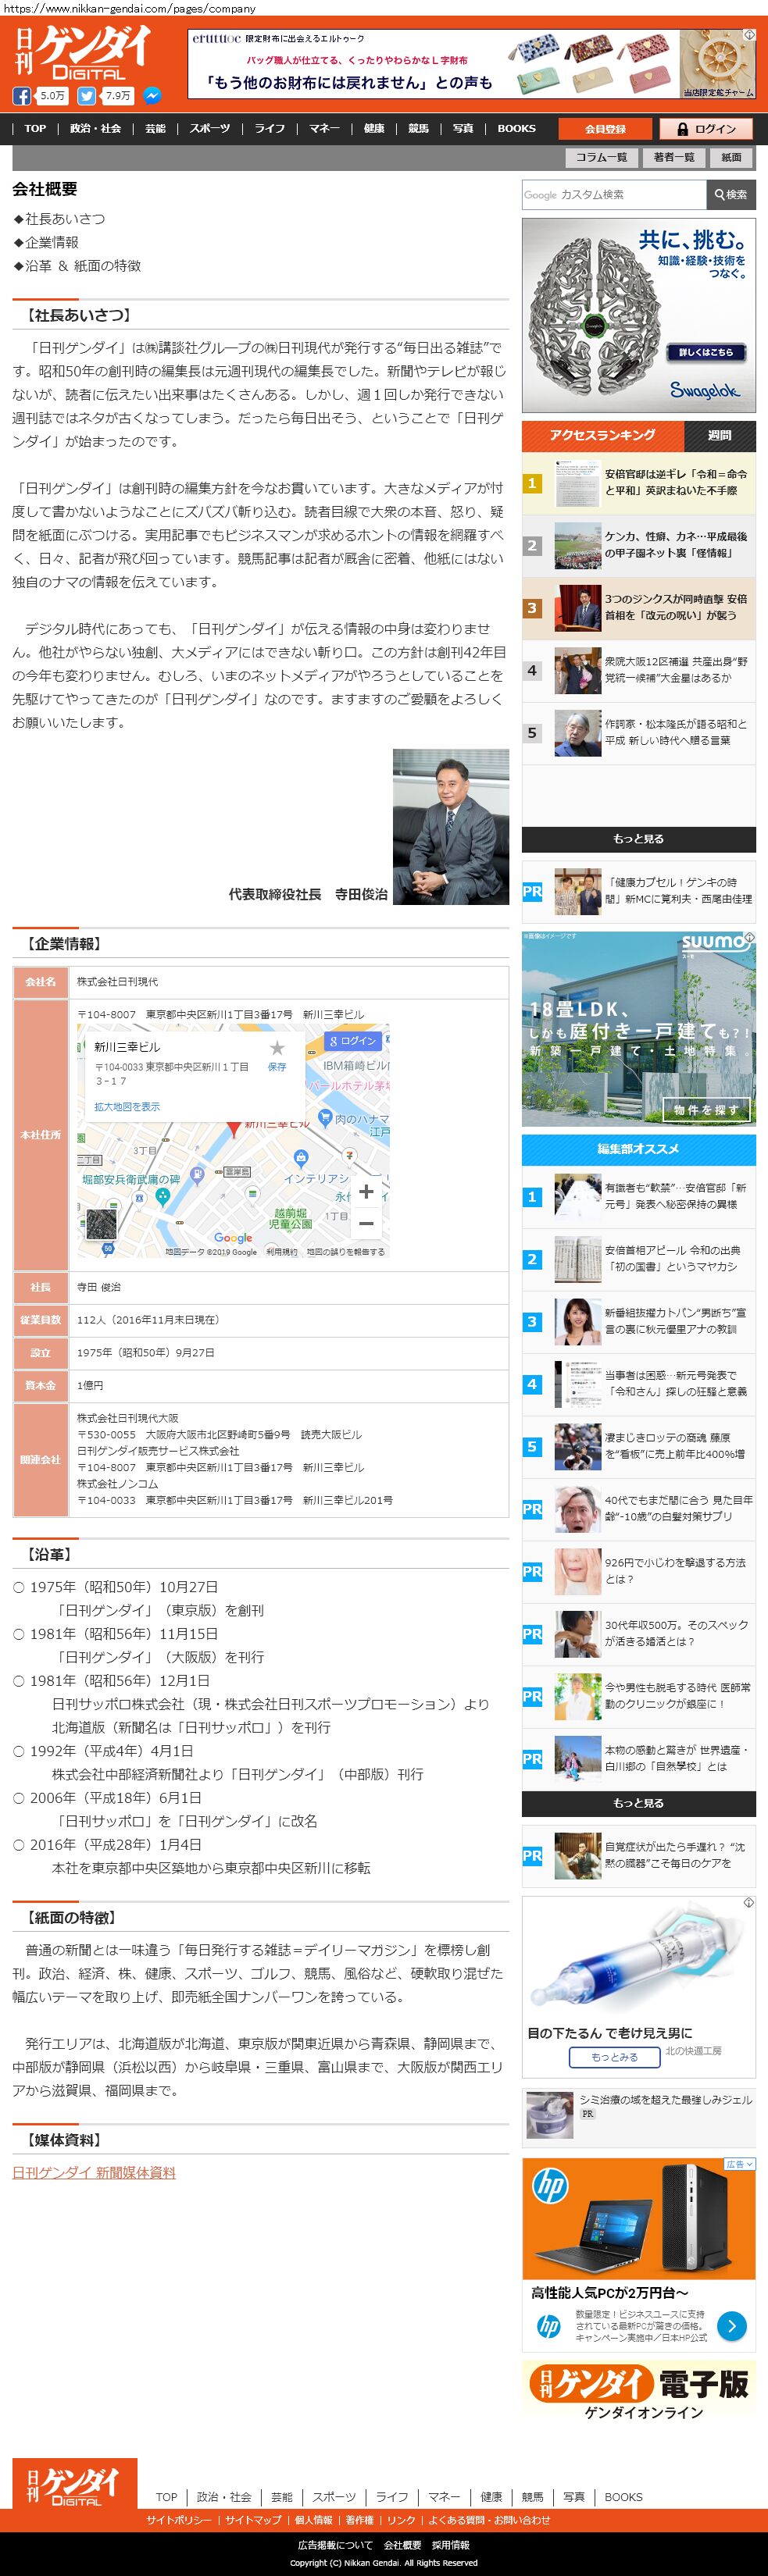768x2576 pixels.
Task: Click もっと見る under 編集部オススメ
Action: pyautogui.click(x=639, y=1803)
